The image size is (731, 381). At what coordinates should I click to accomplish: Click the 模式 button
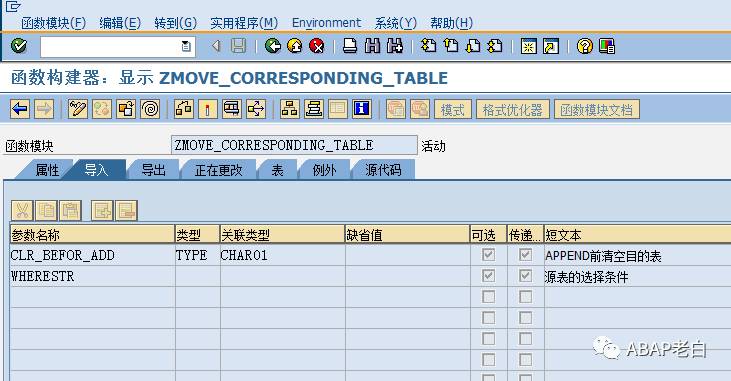coord(453,110)
